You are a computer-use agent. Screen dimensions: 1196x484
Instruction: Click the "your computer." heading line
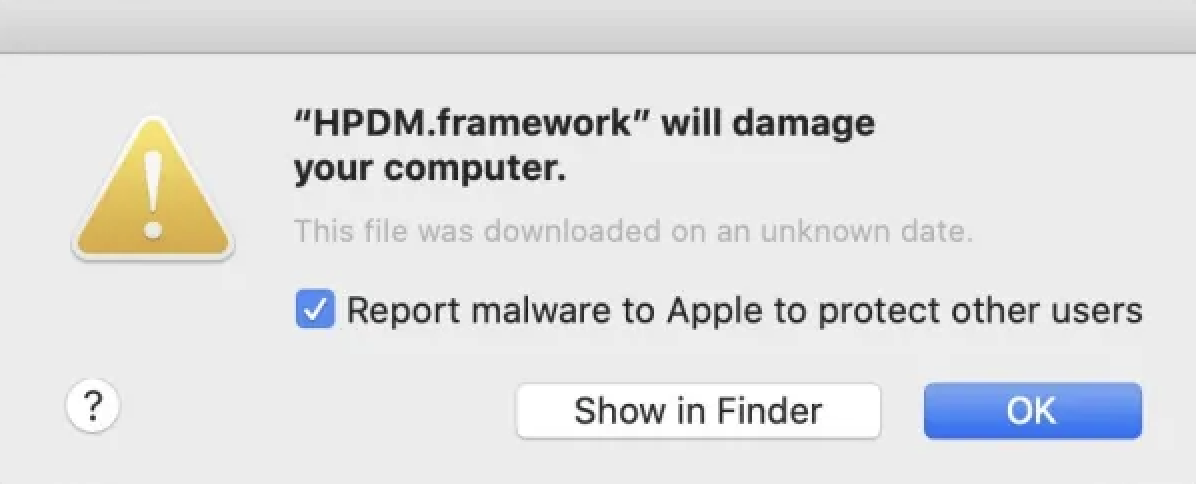(430, 170)
